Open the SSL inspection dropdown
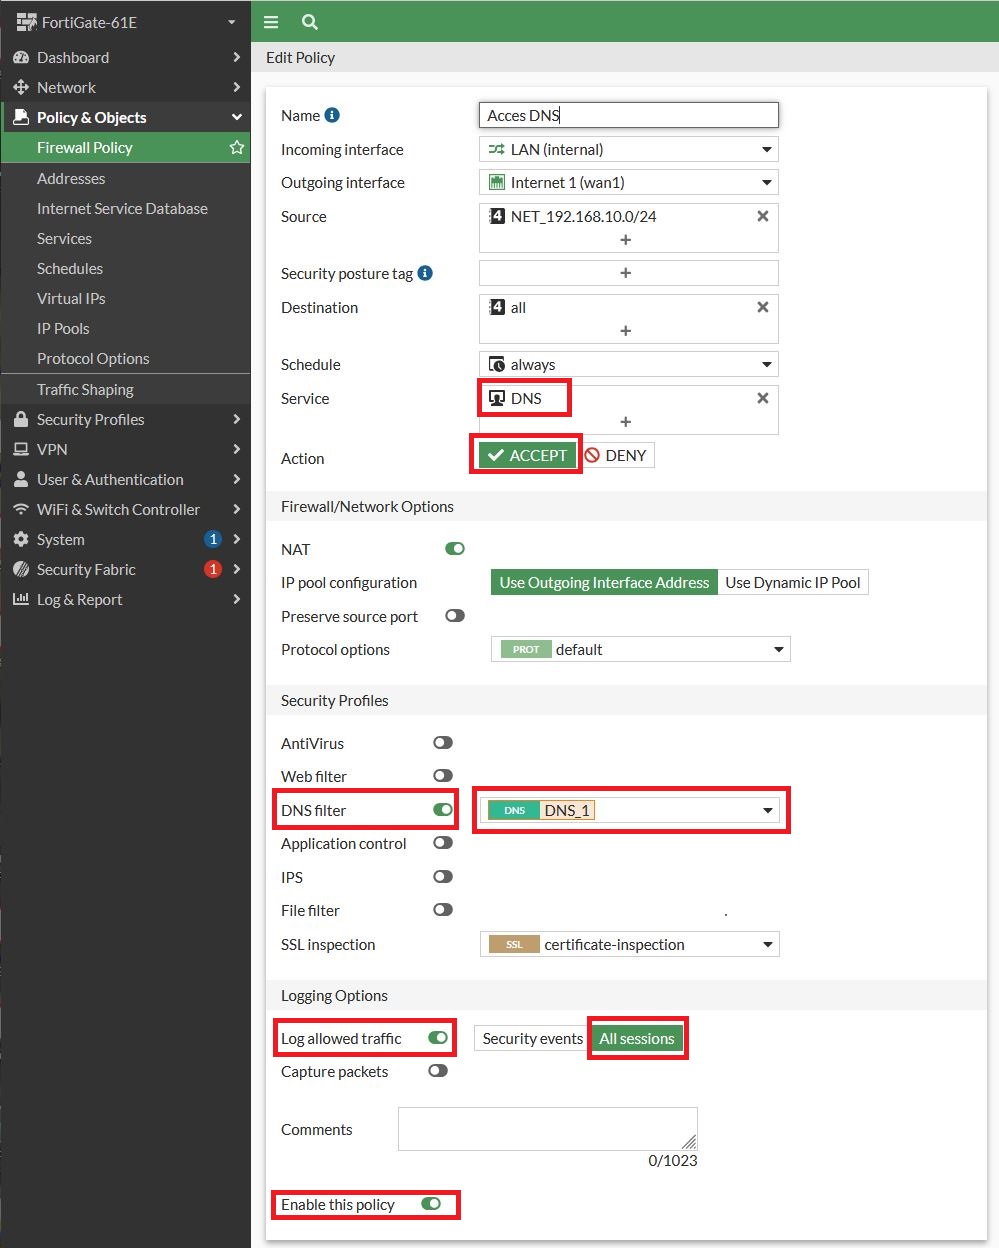 [x=630, y=944]
